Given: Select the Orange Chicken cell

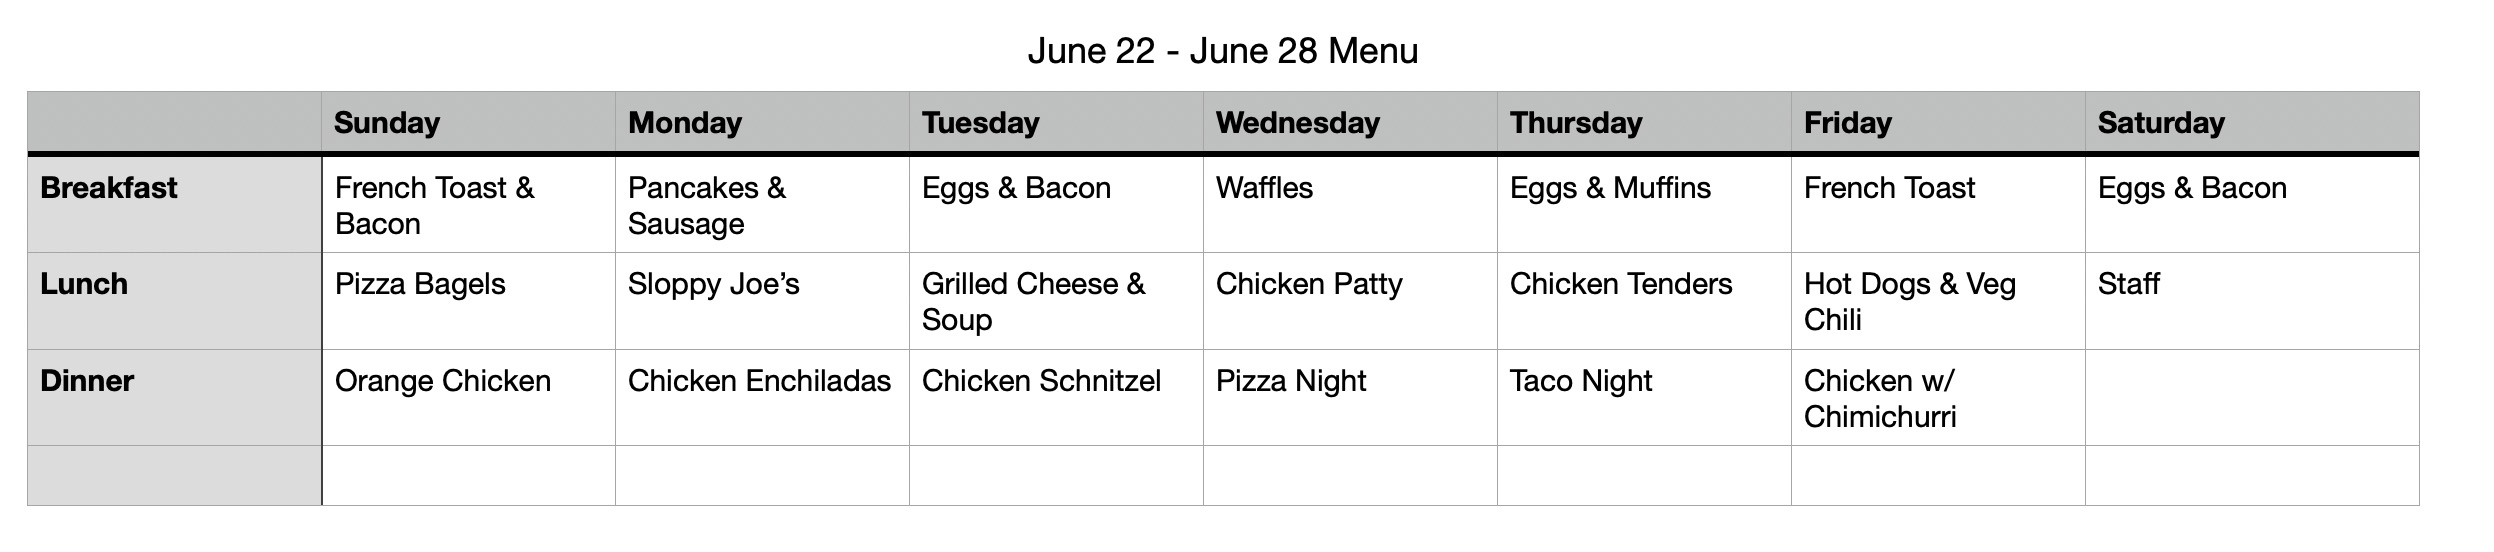Looking at the screenshot, I should [x=468, y=397].
